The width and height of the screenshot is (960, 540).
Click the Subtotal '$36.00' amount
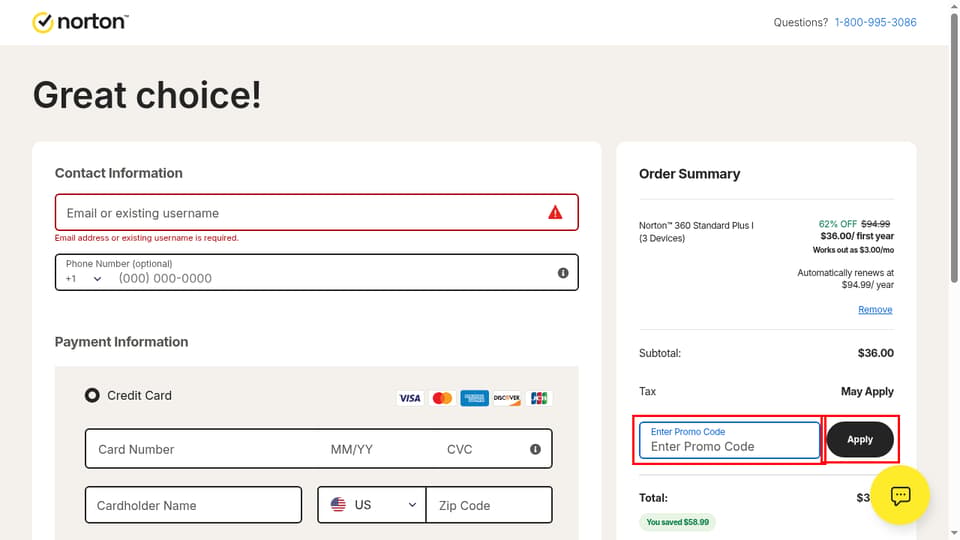tap(876, 353)
